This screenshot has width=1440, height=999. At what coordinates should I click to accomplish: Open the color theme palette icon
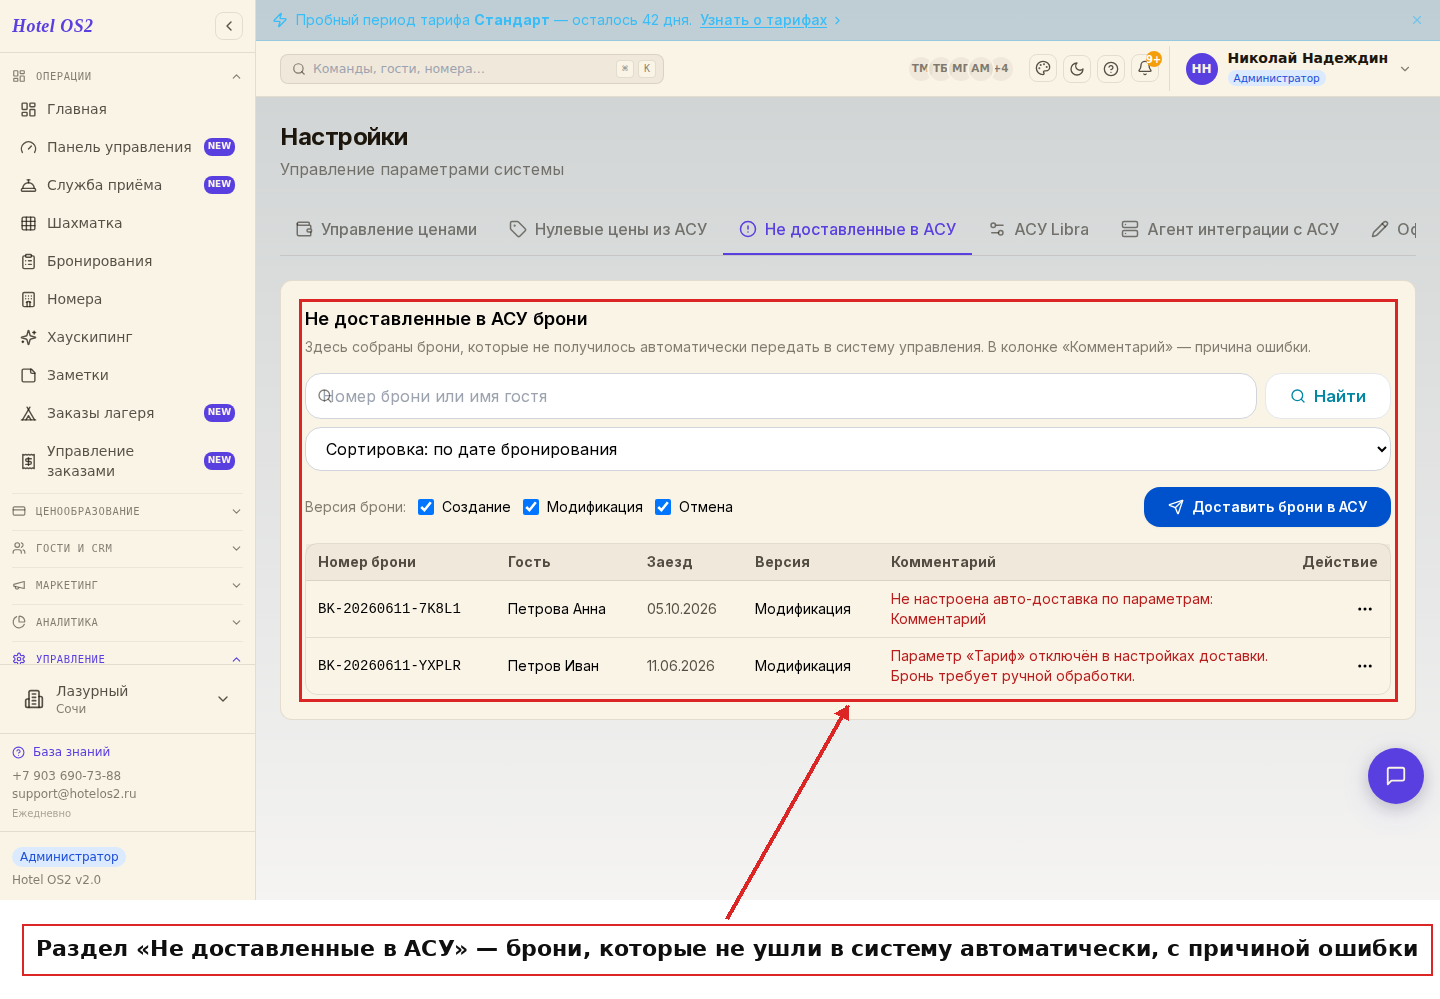(x=1043, y=69)
